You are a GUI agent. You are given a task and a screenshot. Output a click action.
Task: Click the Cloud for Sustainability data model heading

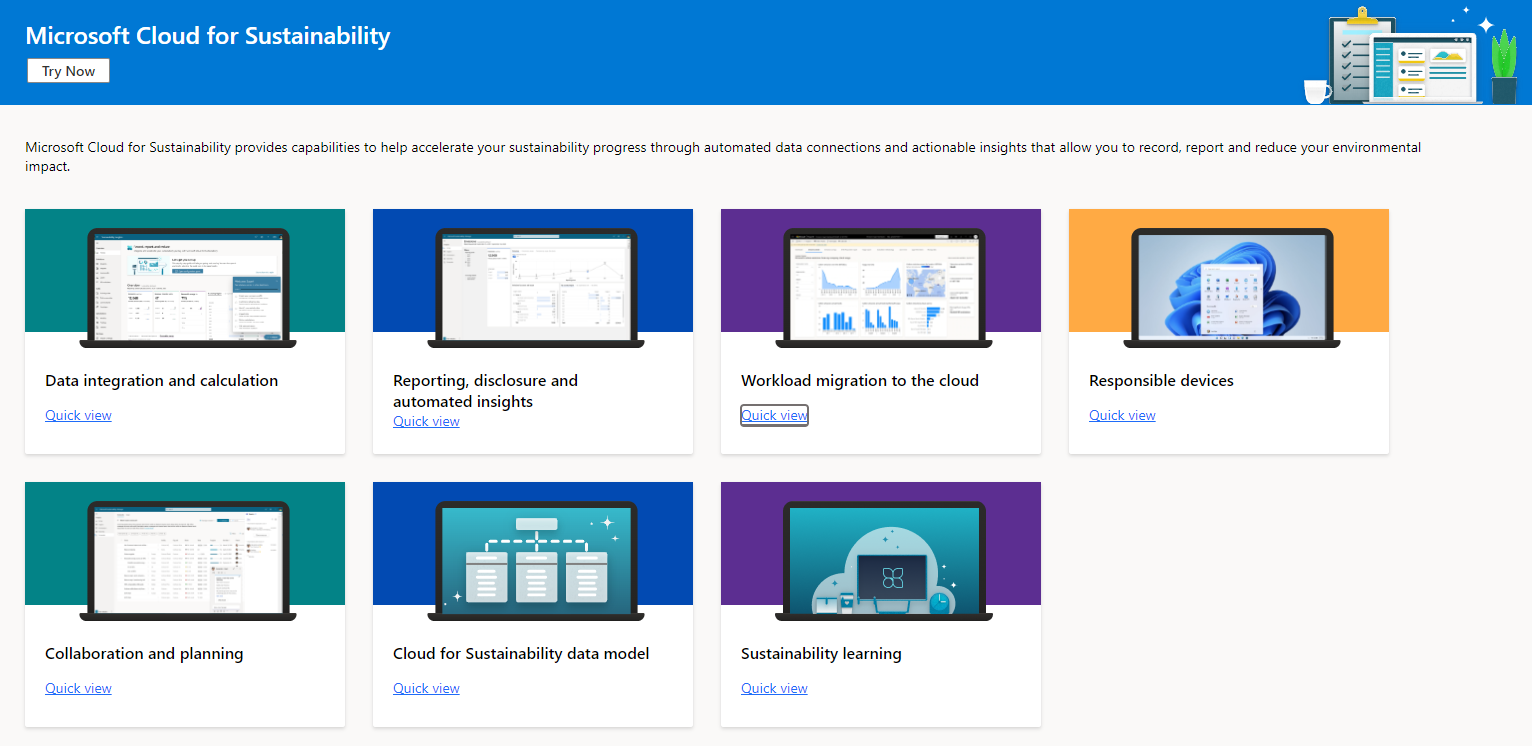tap(521, 653)
